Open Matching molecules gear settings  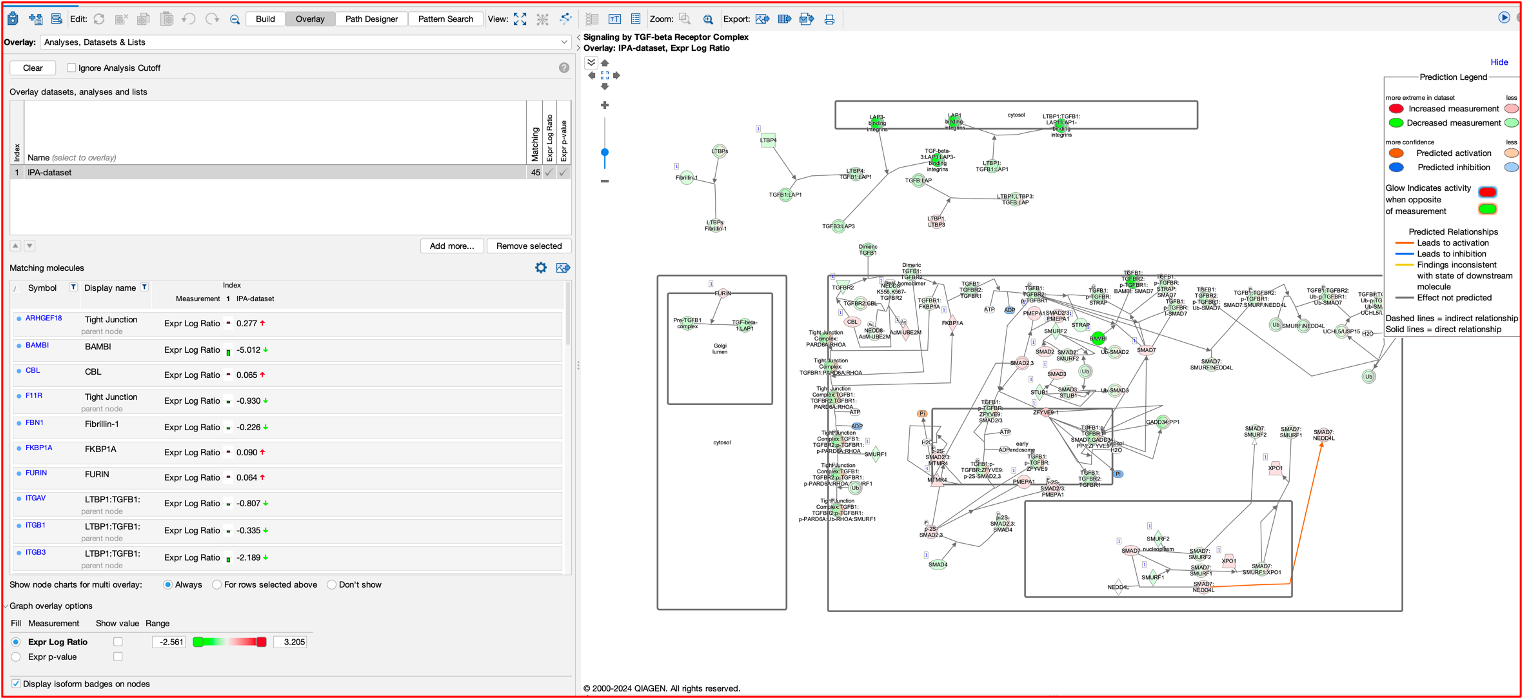pyautogui.click(x=541, y=268)
